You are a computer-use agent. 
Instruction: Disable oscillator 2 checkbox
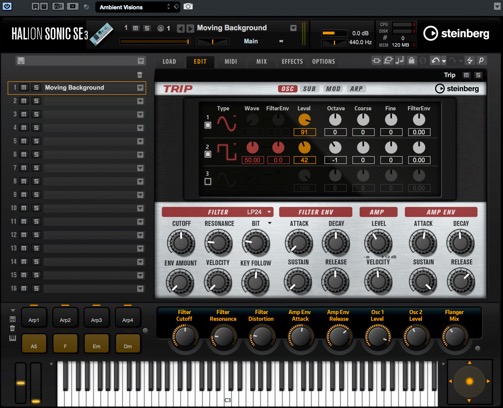click(x=208, y=154)
